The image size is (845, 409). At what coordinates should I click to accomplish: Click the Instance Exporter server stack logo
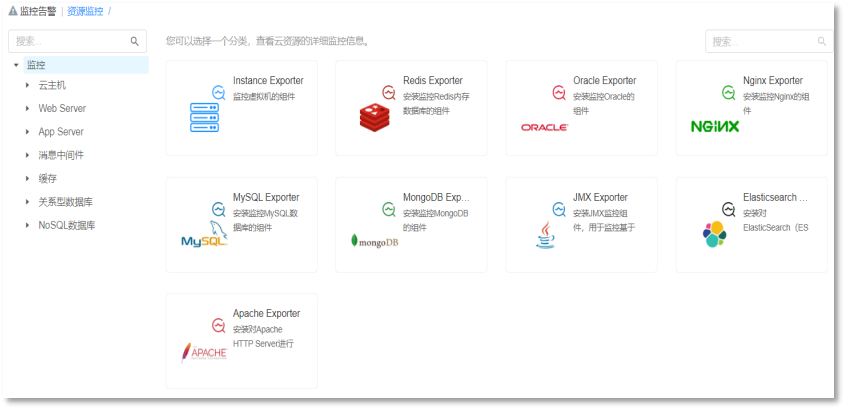[205, 117]
